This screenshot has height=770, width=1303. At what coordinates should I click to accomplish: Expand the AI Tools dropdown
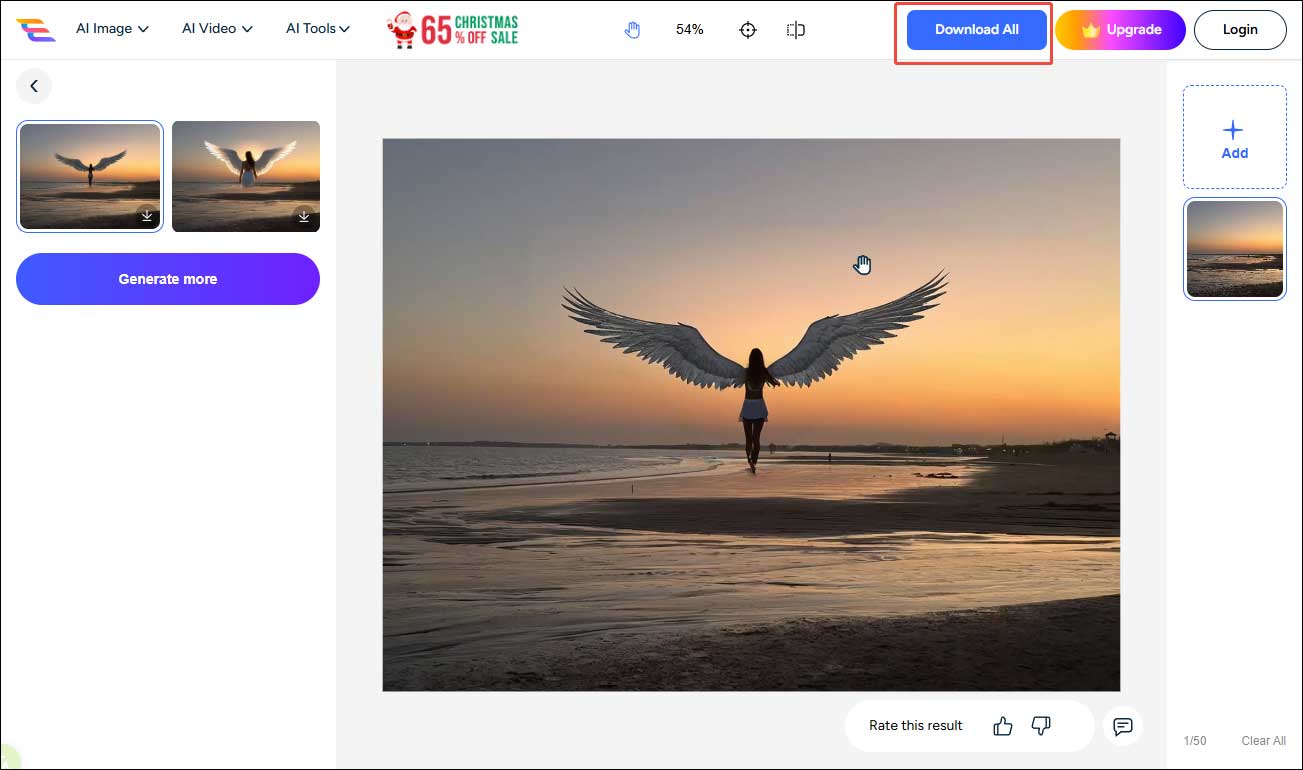pyautogui.click(x=317, y=29)
